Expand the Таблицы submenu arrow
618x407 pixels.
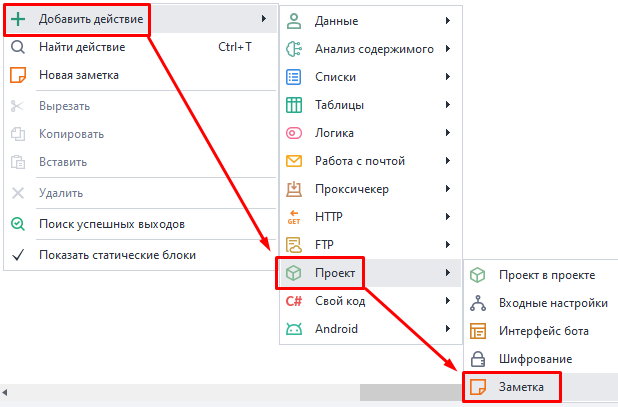pos(448,104)
